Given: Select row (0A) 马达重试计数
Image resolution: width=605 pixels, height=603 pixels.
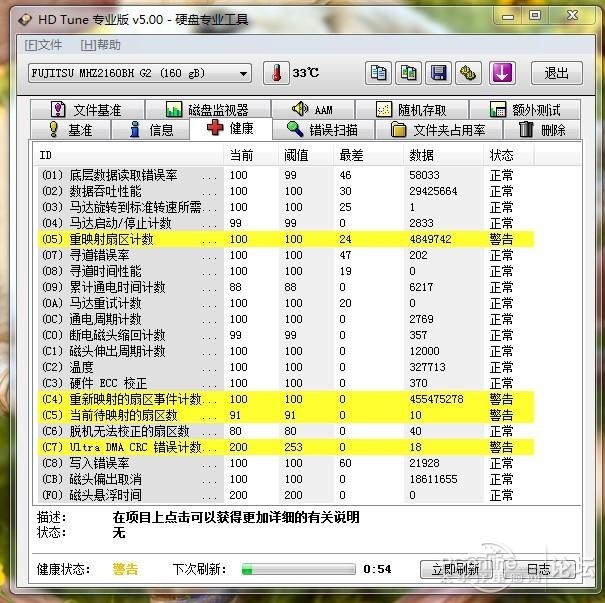Looking at the screenshot, I should coord(286,303).
